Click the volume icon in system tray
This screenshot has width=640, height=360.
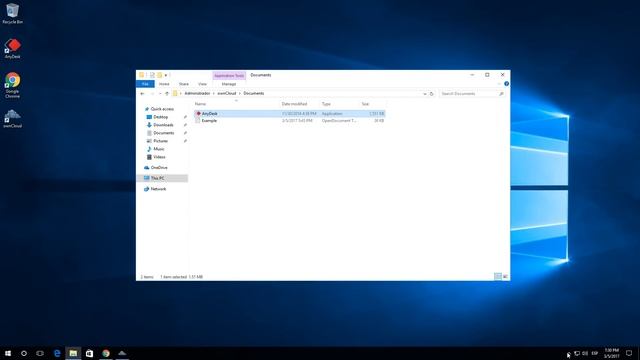tap(585, 353)
